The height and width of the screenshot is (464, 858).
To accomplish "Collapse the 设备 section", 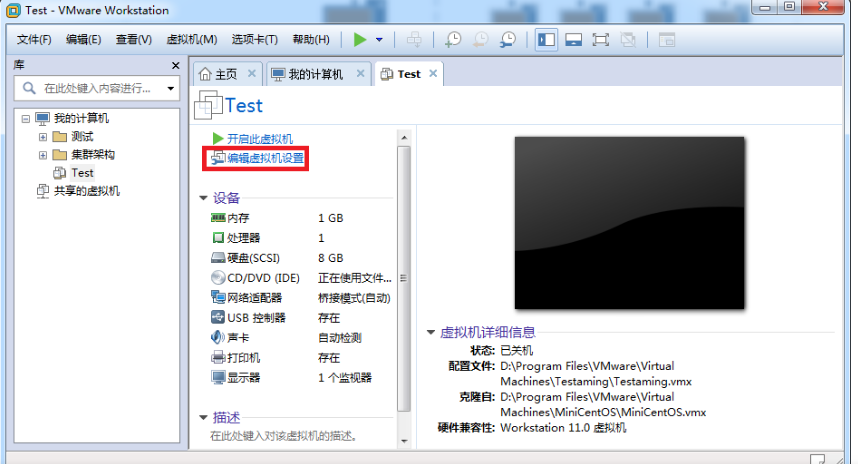I will [x=203, y=198].
